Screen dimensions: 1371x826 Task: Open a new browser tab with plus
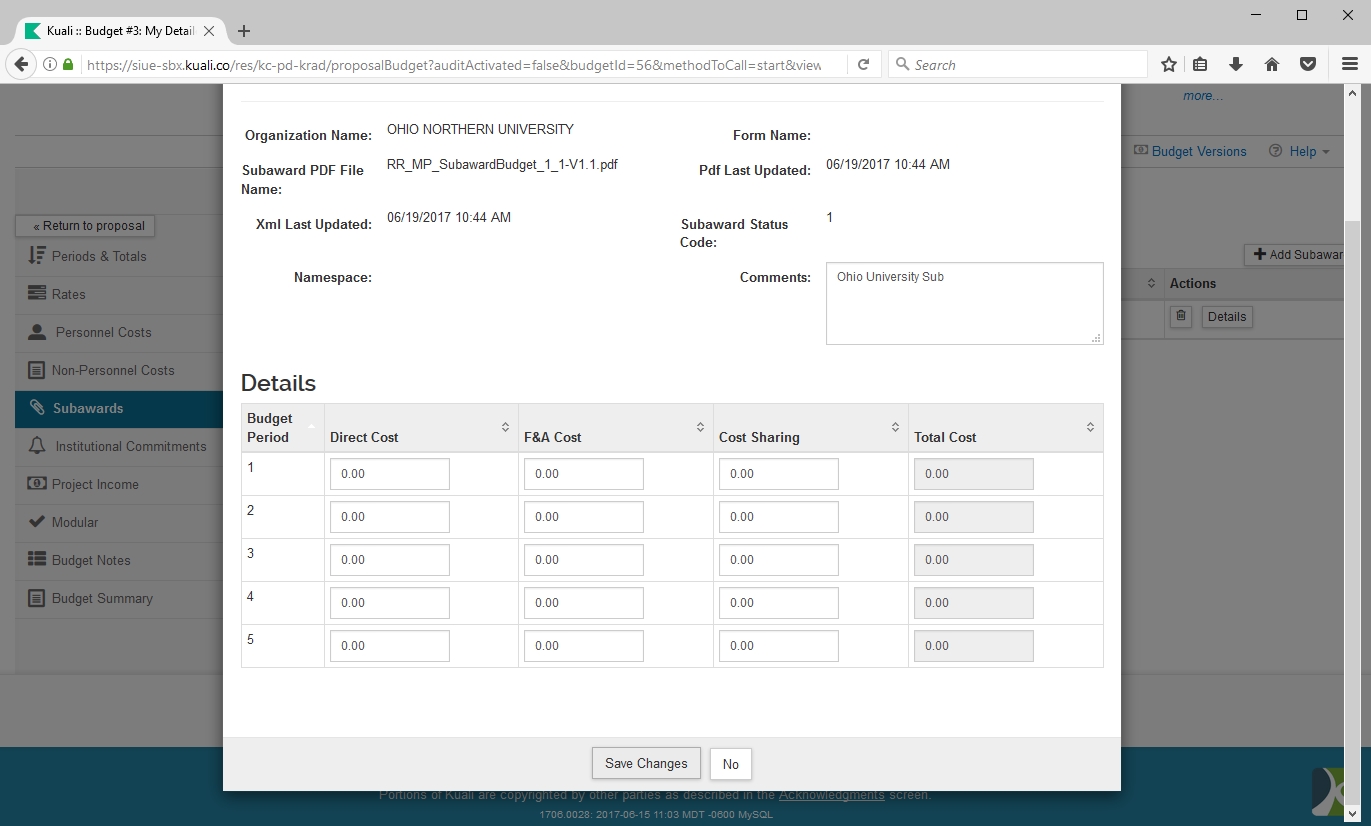click(x=244, y=31)
